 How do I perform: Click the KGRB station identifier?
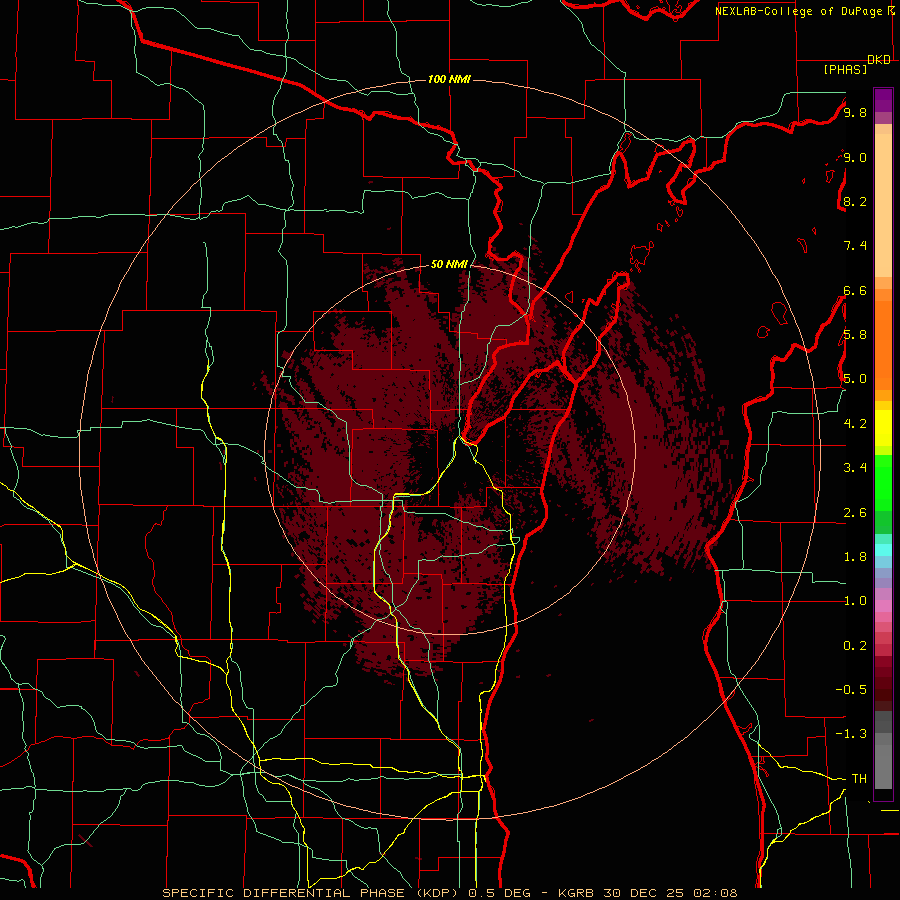pyautogui.click(x=574, y=893)
